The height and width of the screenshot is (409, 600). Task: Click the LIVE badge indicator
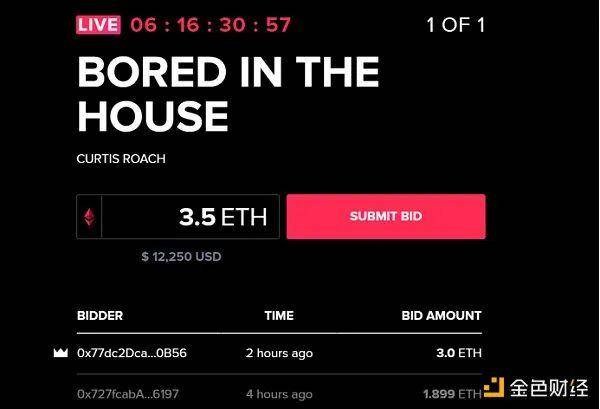(98, 25)
